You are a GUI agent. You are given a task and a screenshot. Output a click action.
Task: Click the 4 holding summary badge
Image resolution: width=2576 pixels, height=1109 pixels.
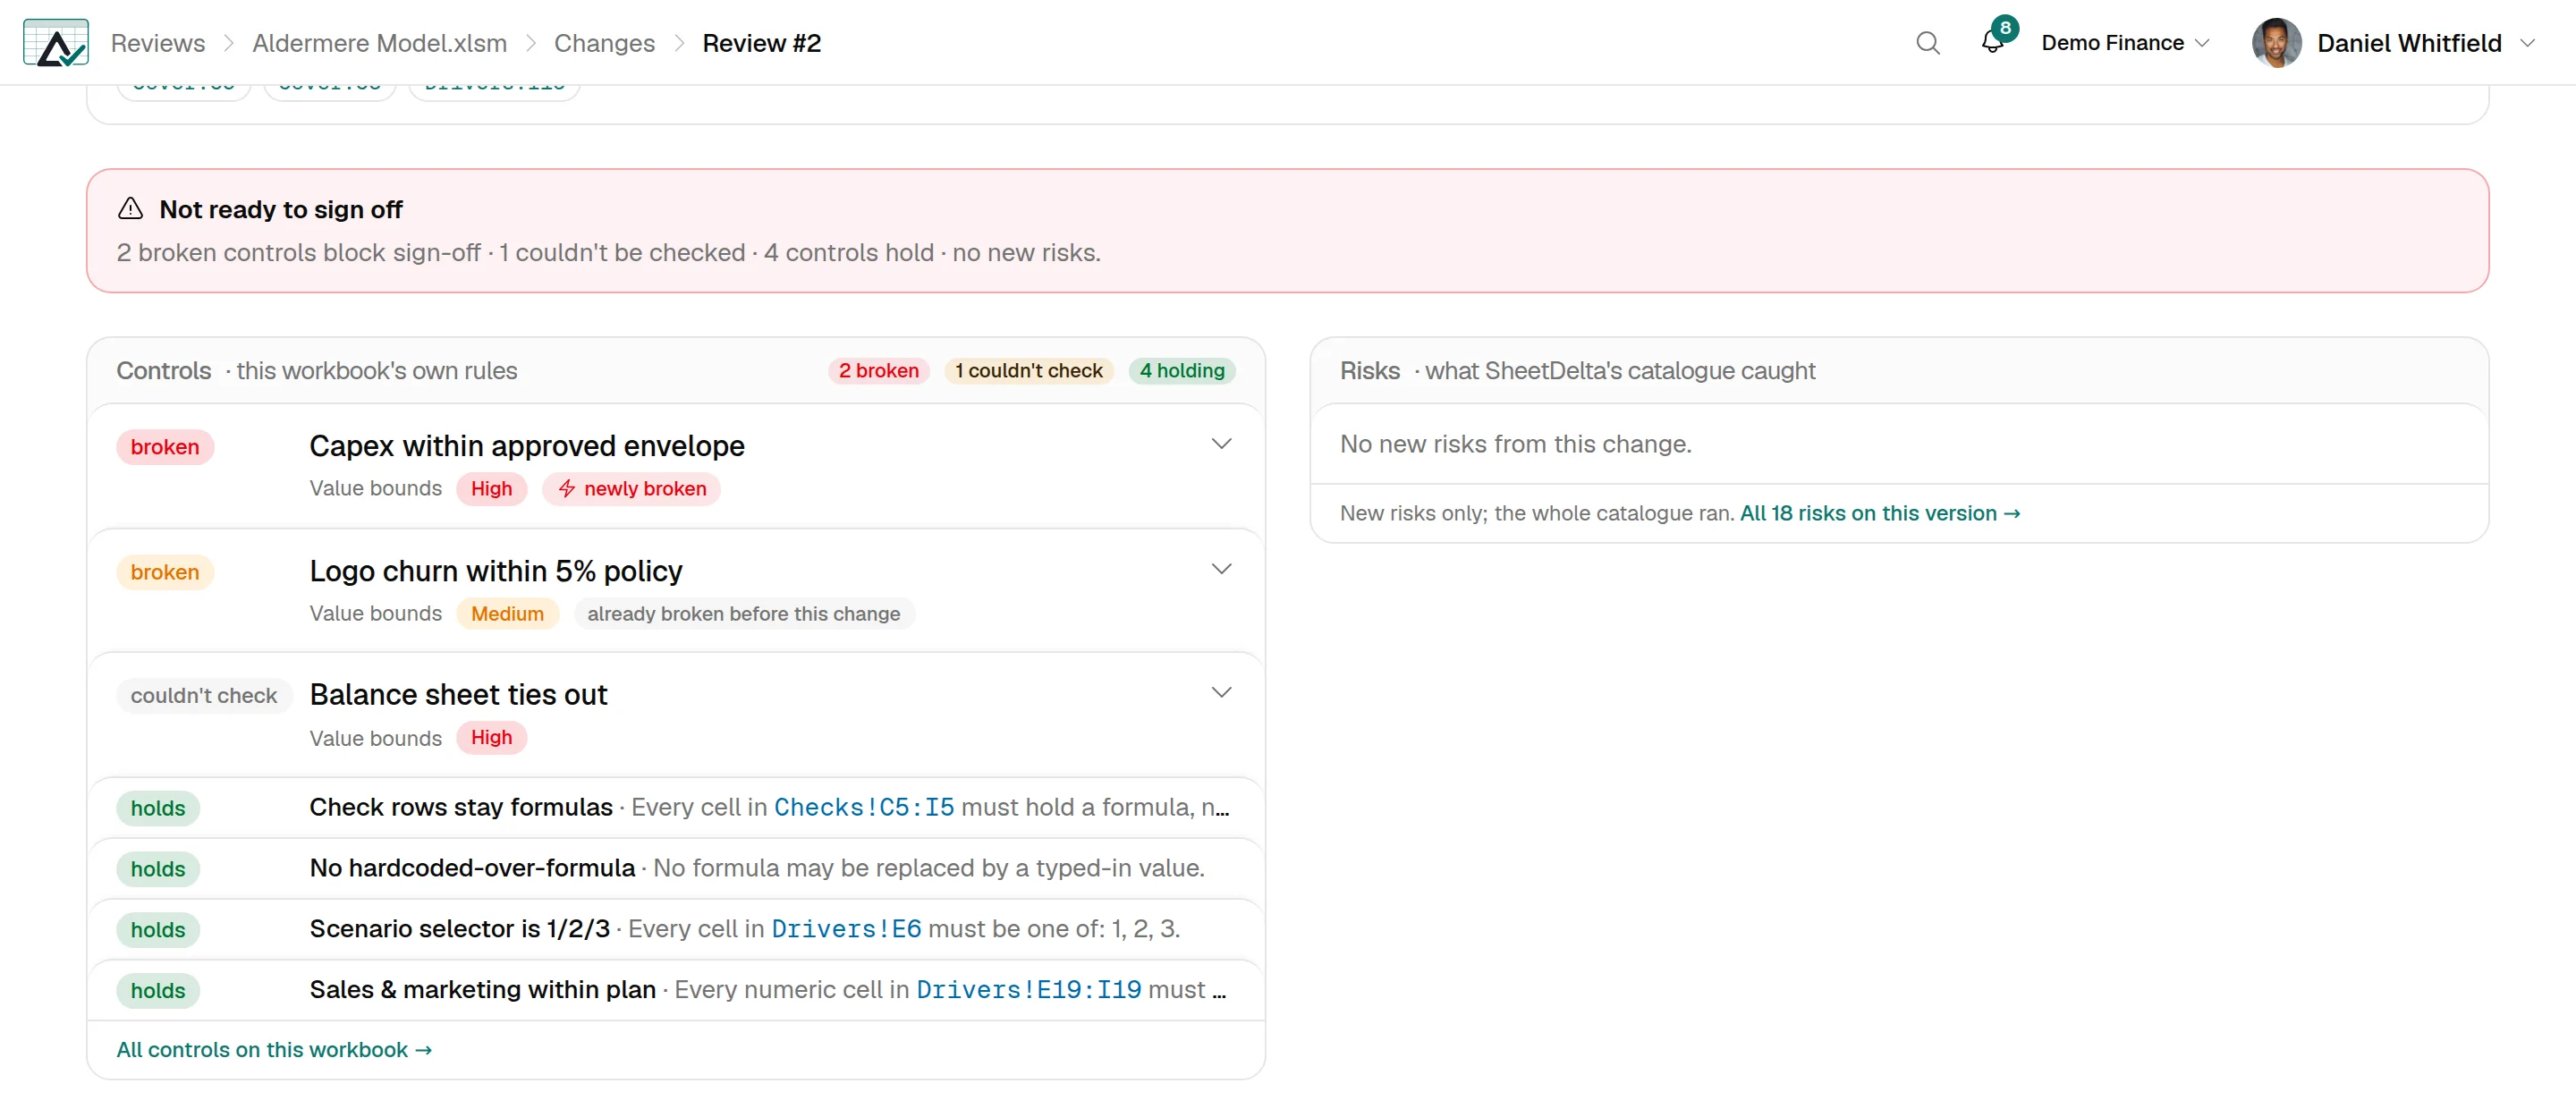[1182, 371]
